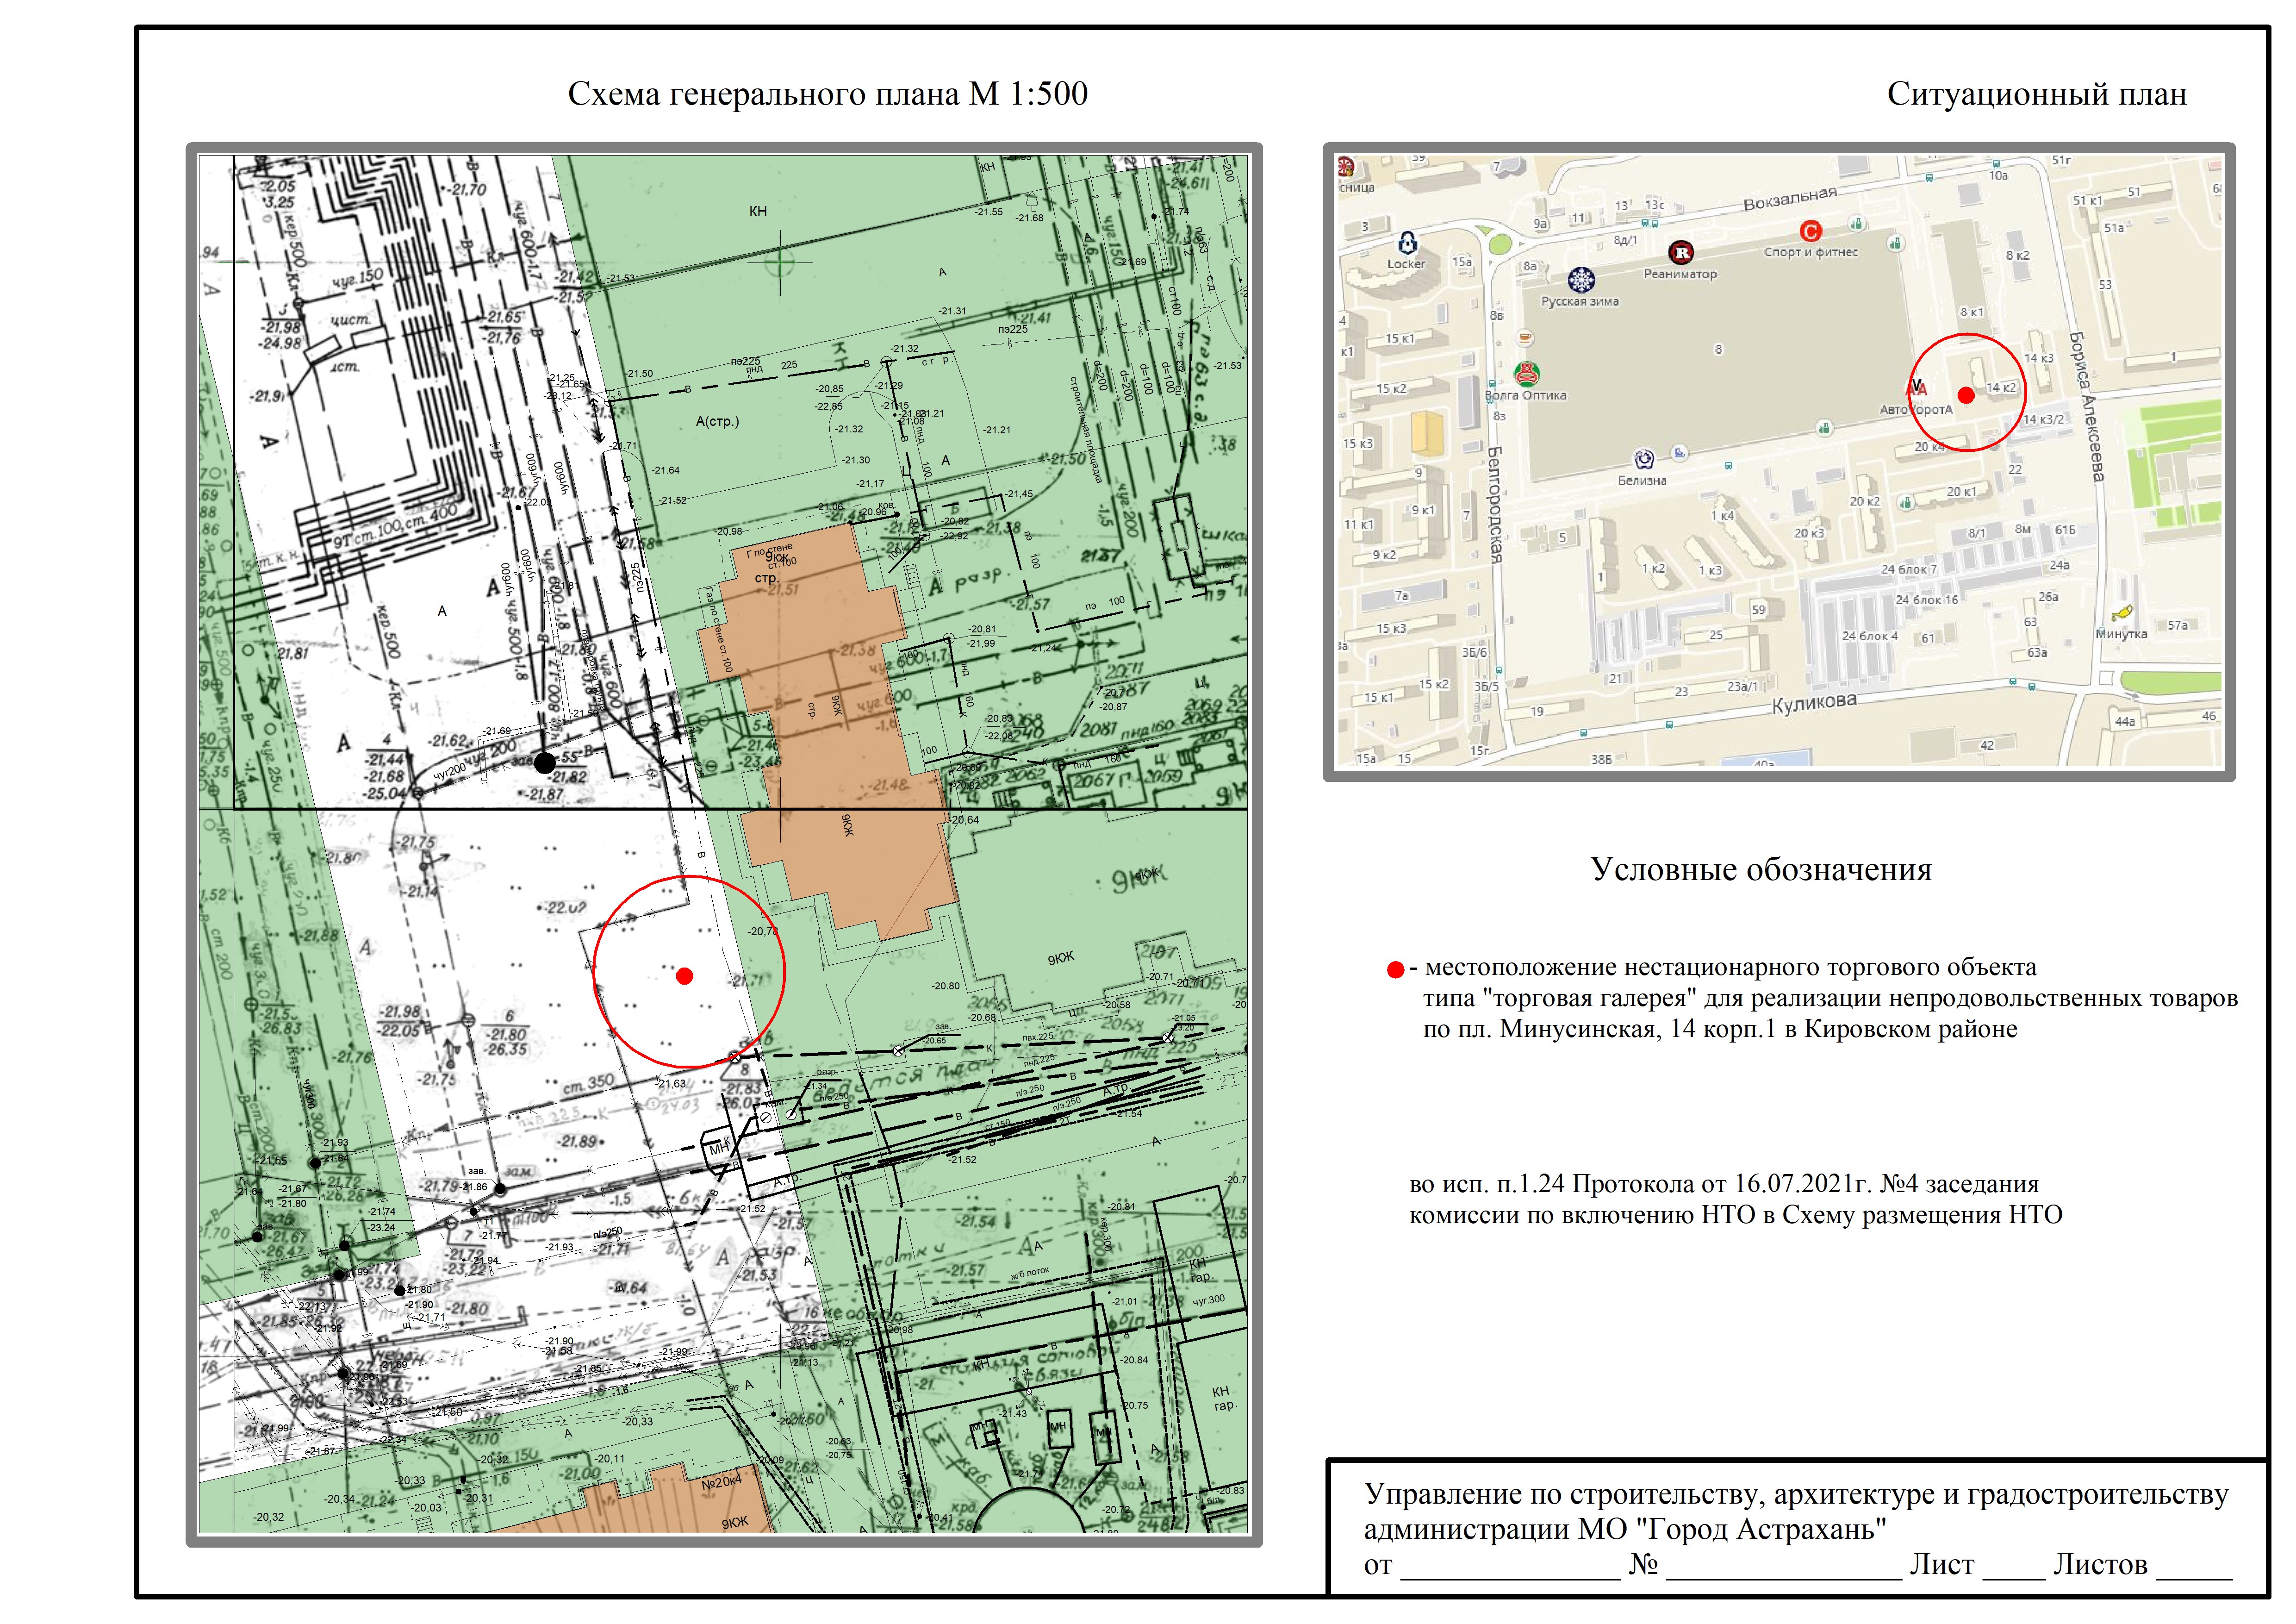Click the yellow Минутка lamp icon
This screenshot has width=2296, height=1624.
tap(2122, 613)
